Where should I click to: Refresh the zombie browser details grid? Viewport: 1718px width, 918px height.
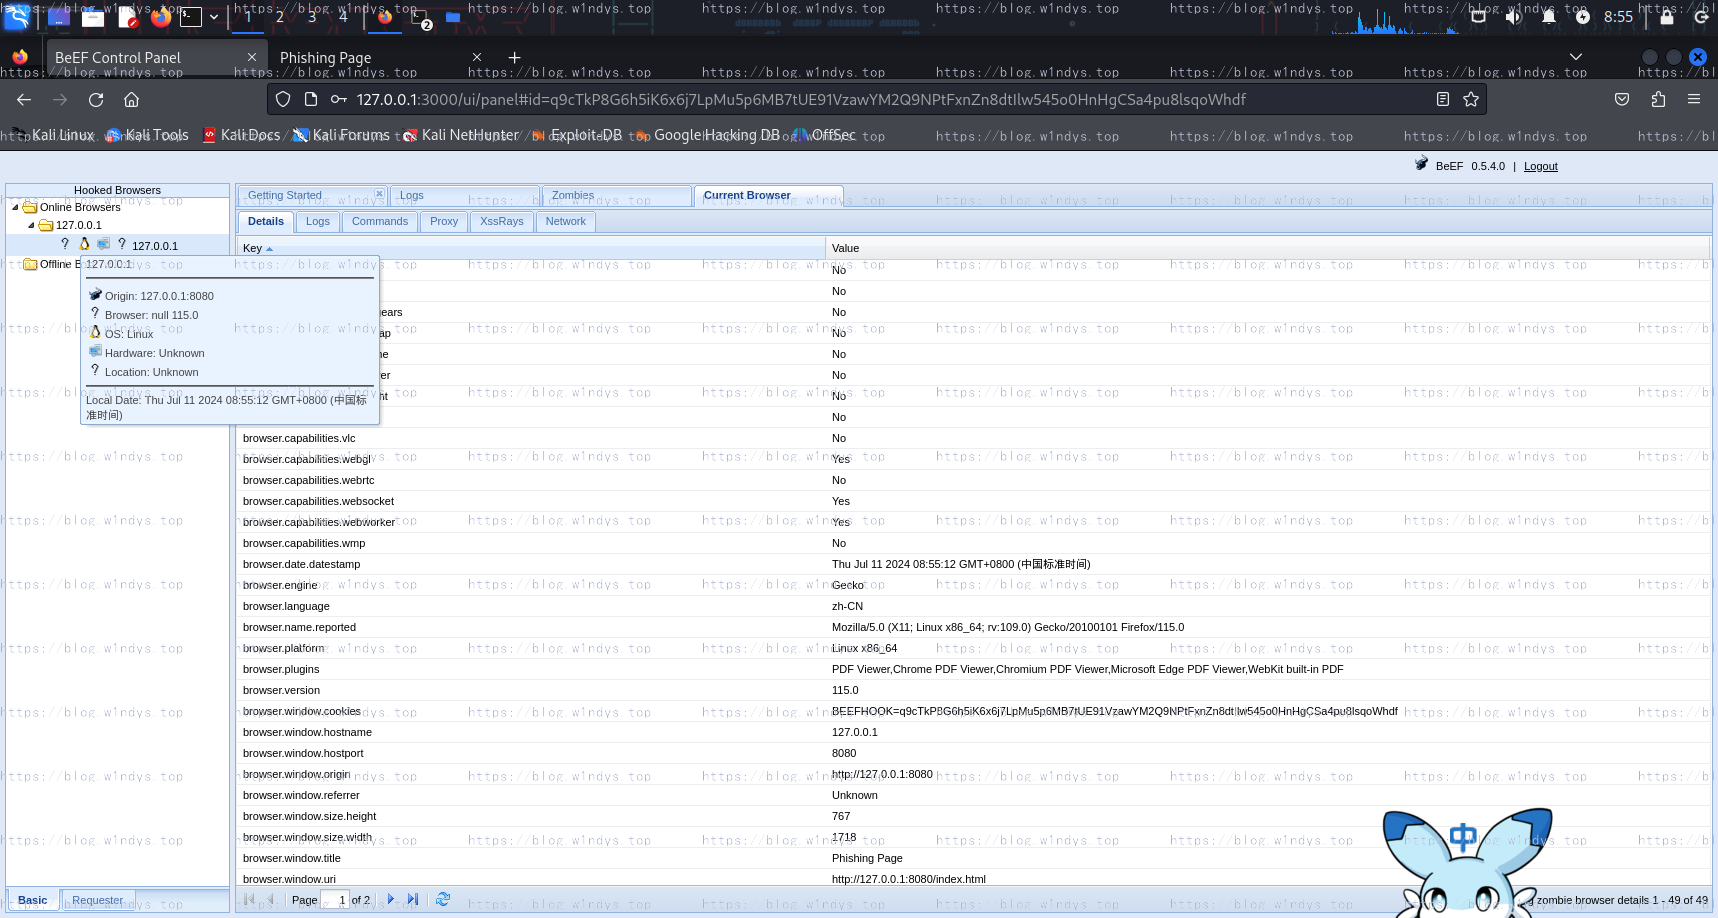pos(443,900)
